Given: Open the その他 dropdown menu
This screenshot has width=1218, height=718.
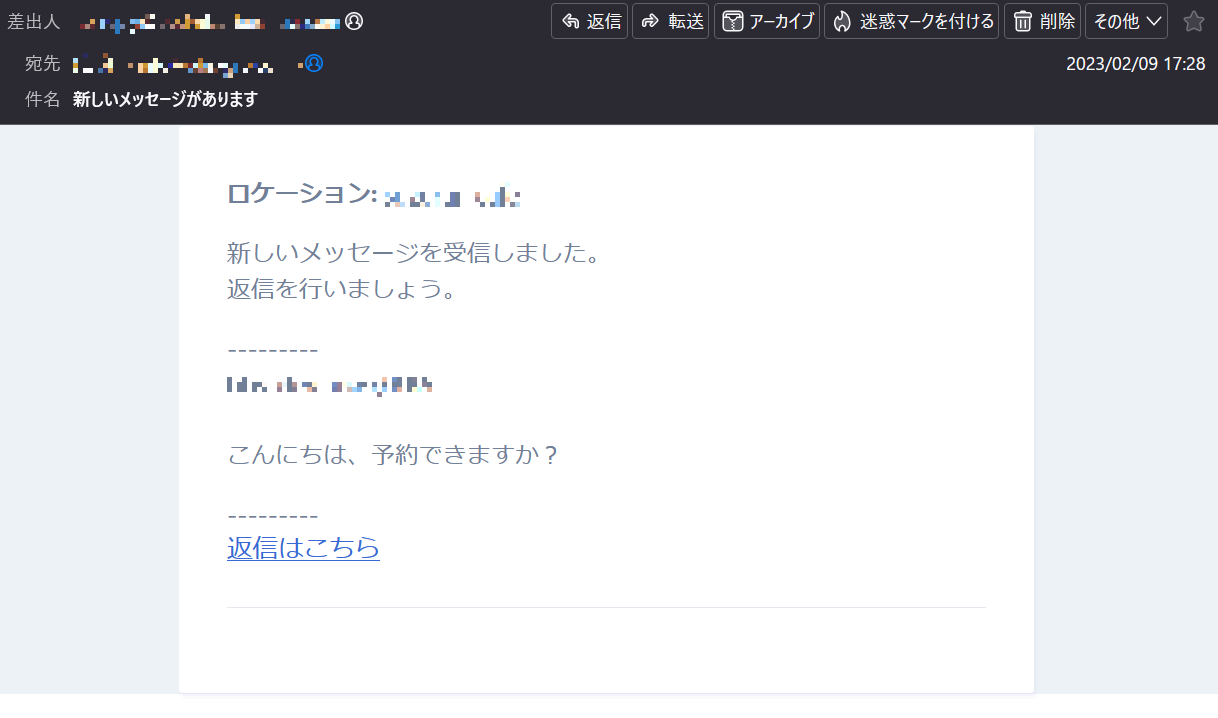Looking at the screenshot, I should coord(1126,21).
